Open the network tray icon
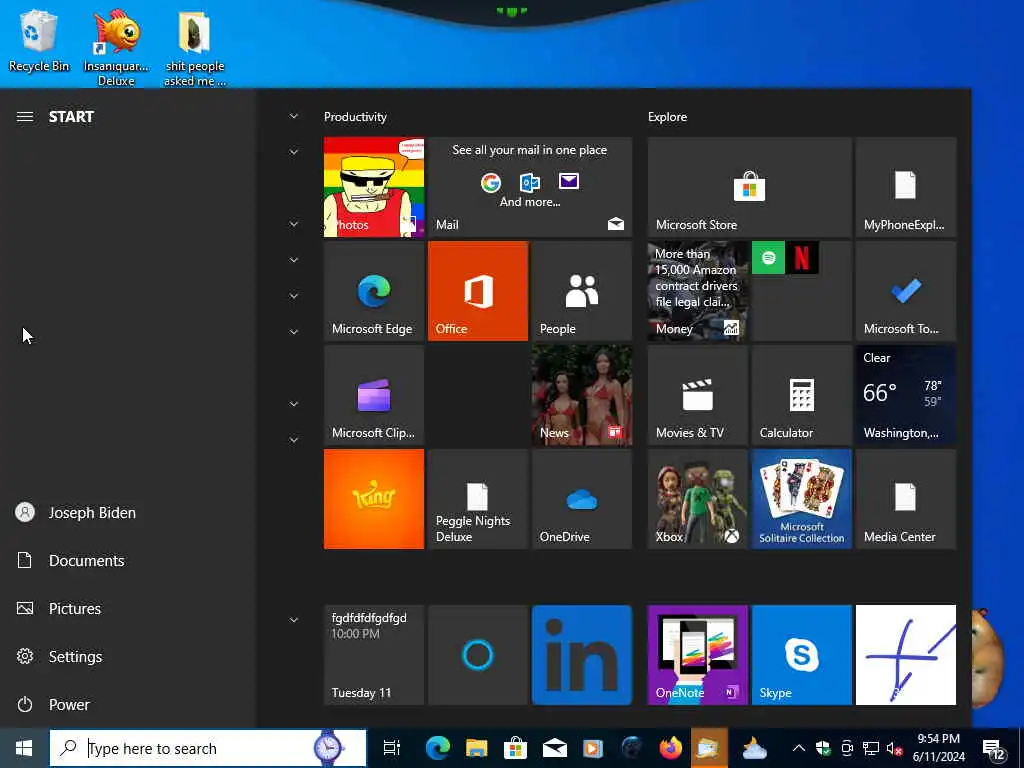Image resolution: width=1024 pixels, height=768 pixels. tap(871, 748)
